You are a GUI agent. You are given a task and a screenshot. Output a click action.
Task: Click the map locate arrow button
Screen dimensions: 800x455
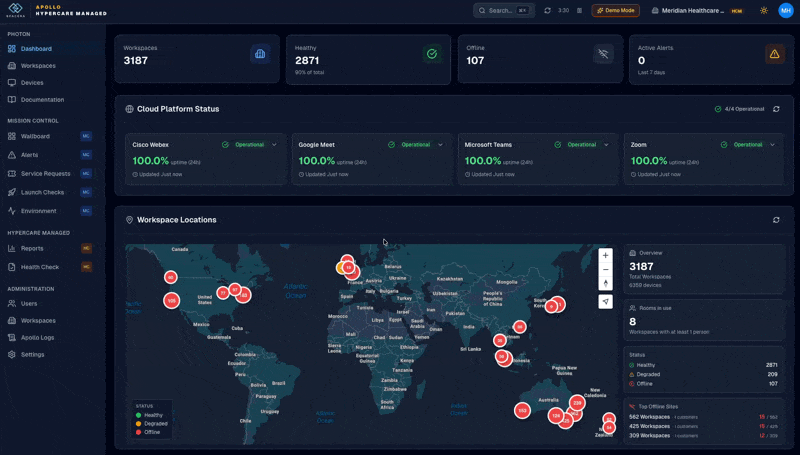605,301
